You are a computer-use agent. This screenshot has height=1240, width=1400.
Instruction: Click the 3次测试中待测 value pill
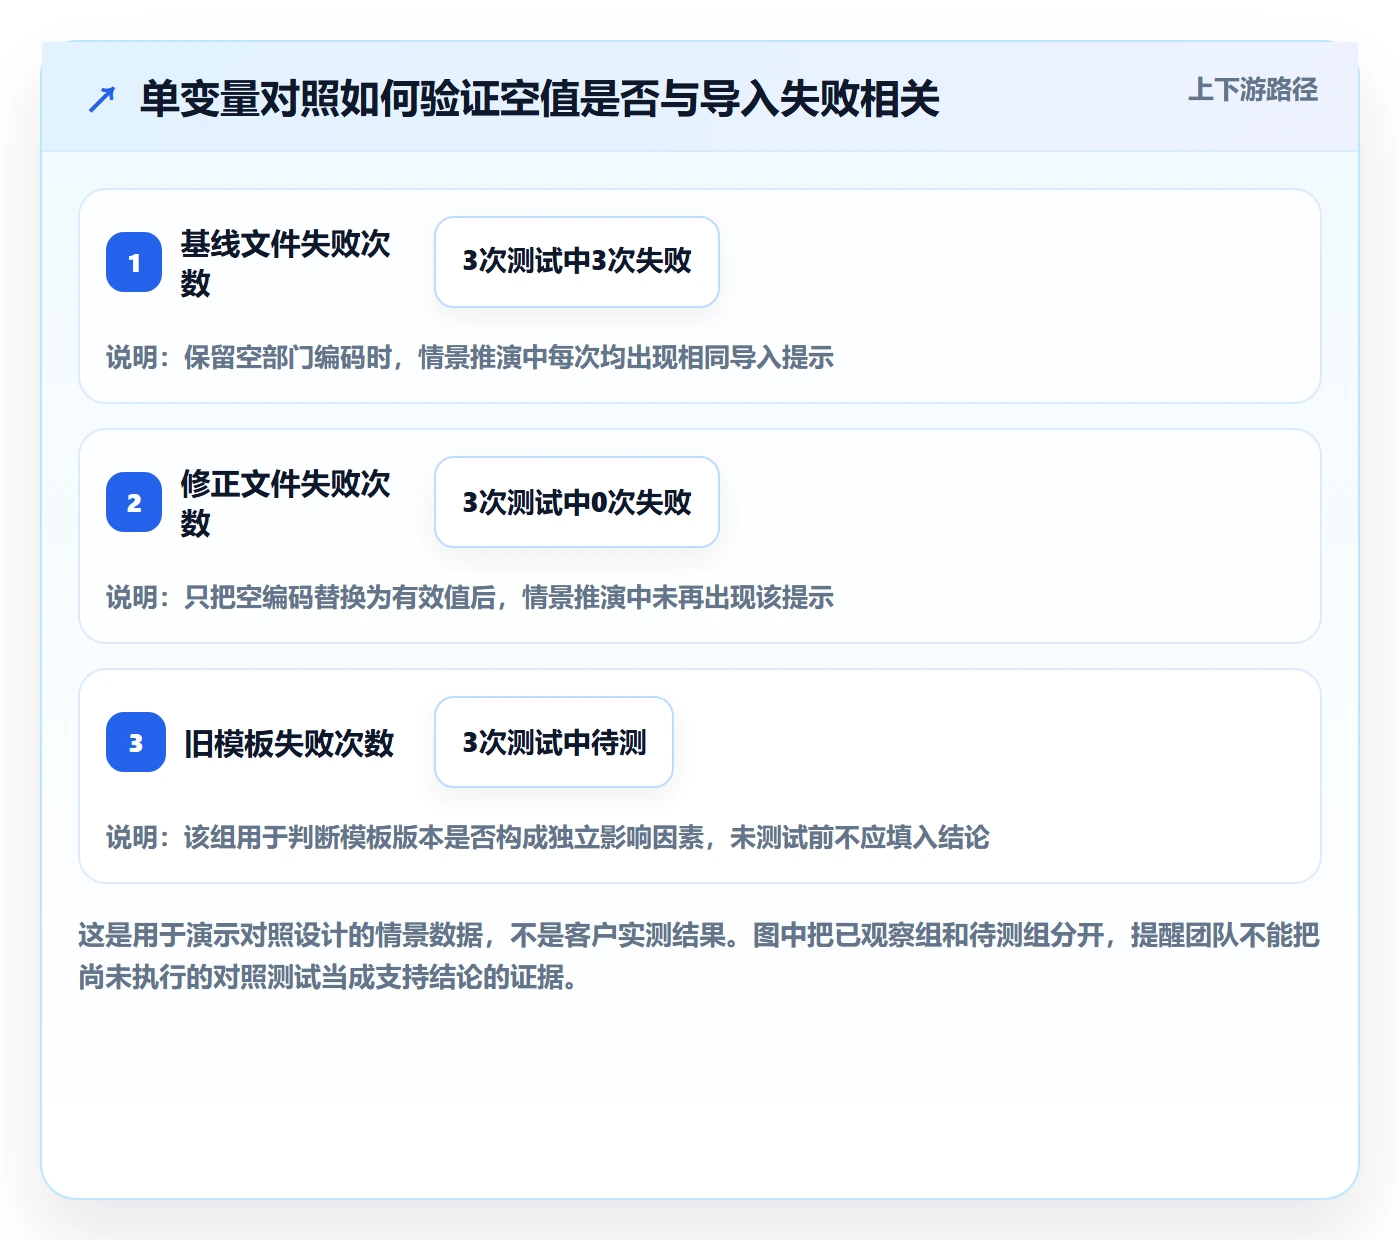point(554,742)
